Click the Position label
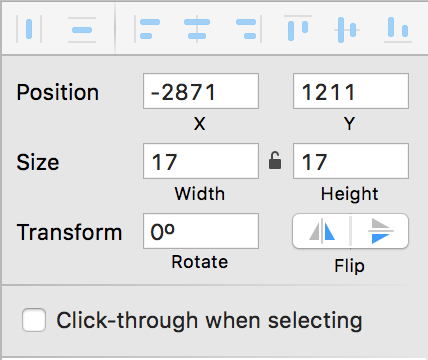428x360 pixels. 58,92
